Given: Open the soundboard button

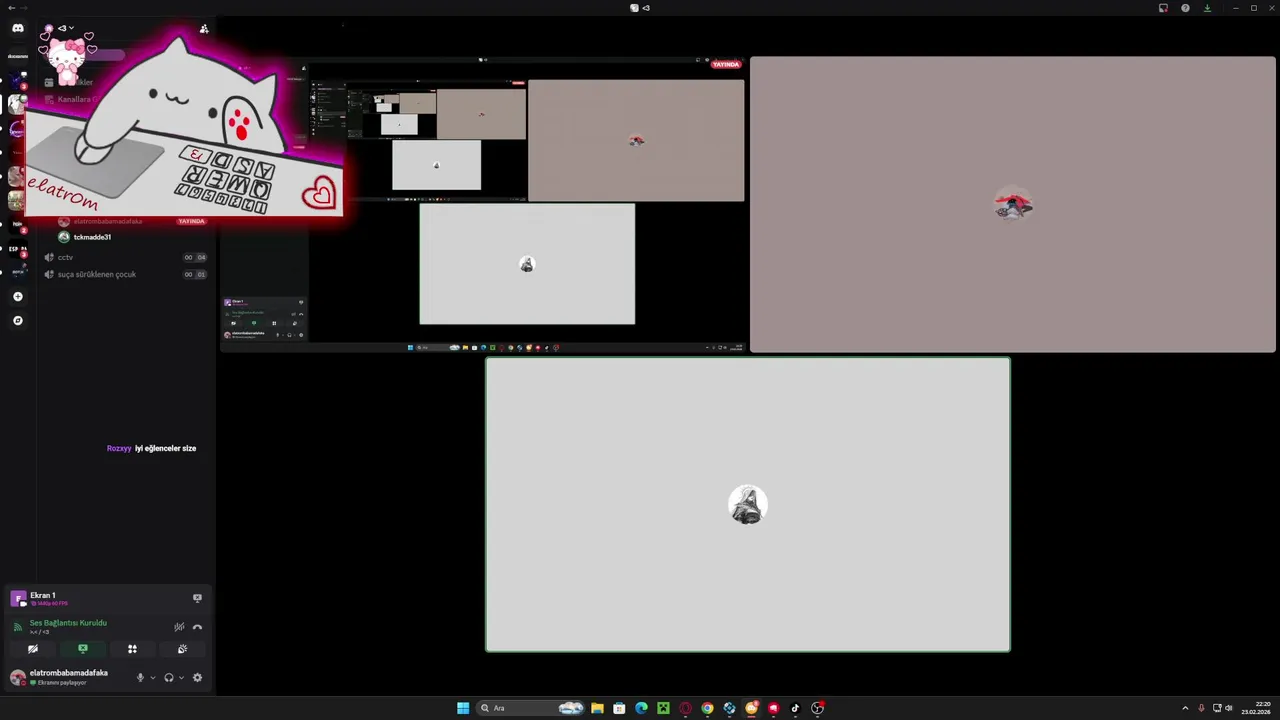Looking at the screenshot, I should [x=182, y=649].
